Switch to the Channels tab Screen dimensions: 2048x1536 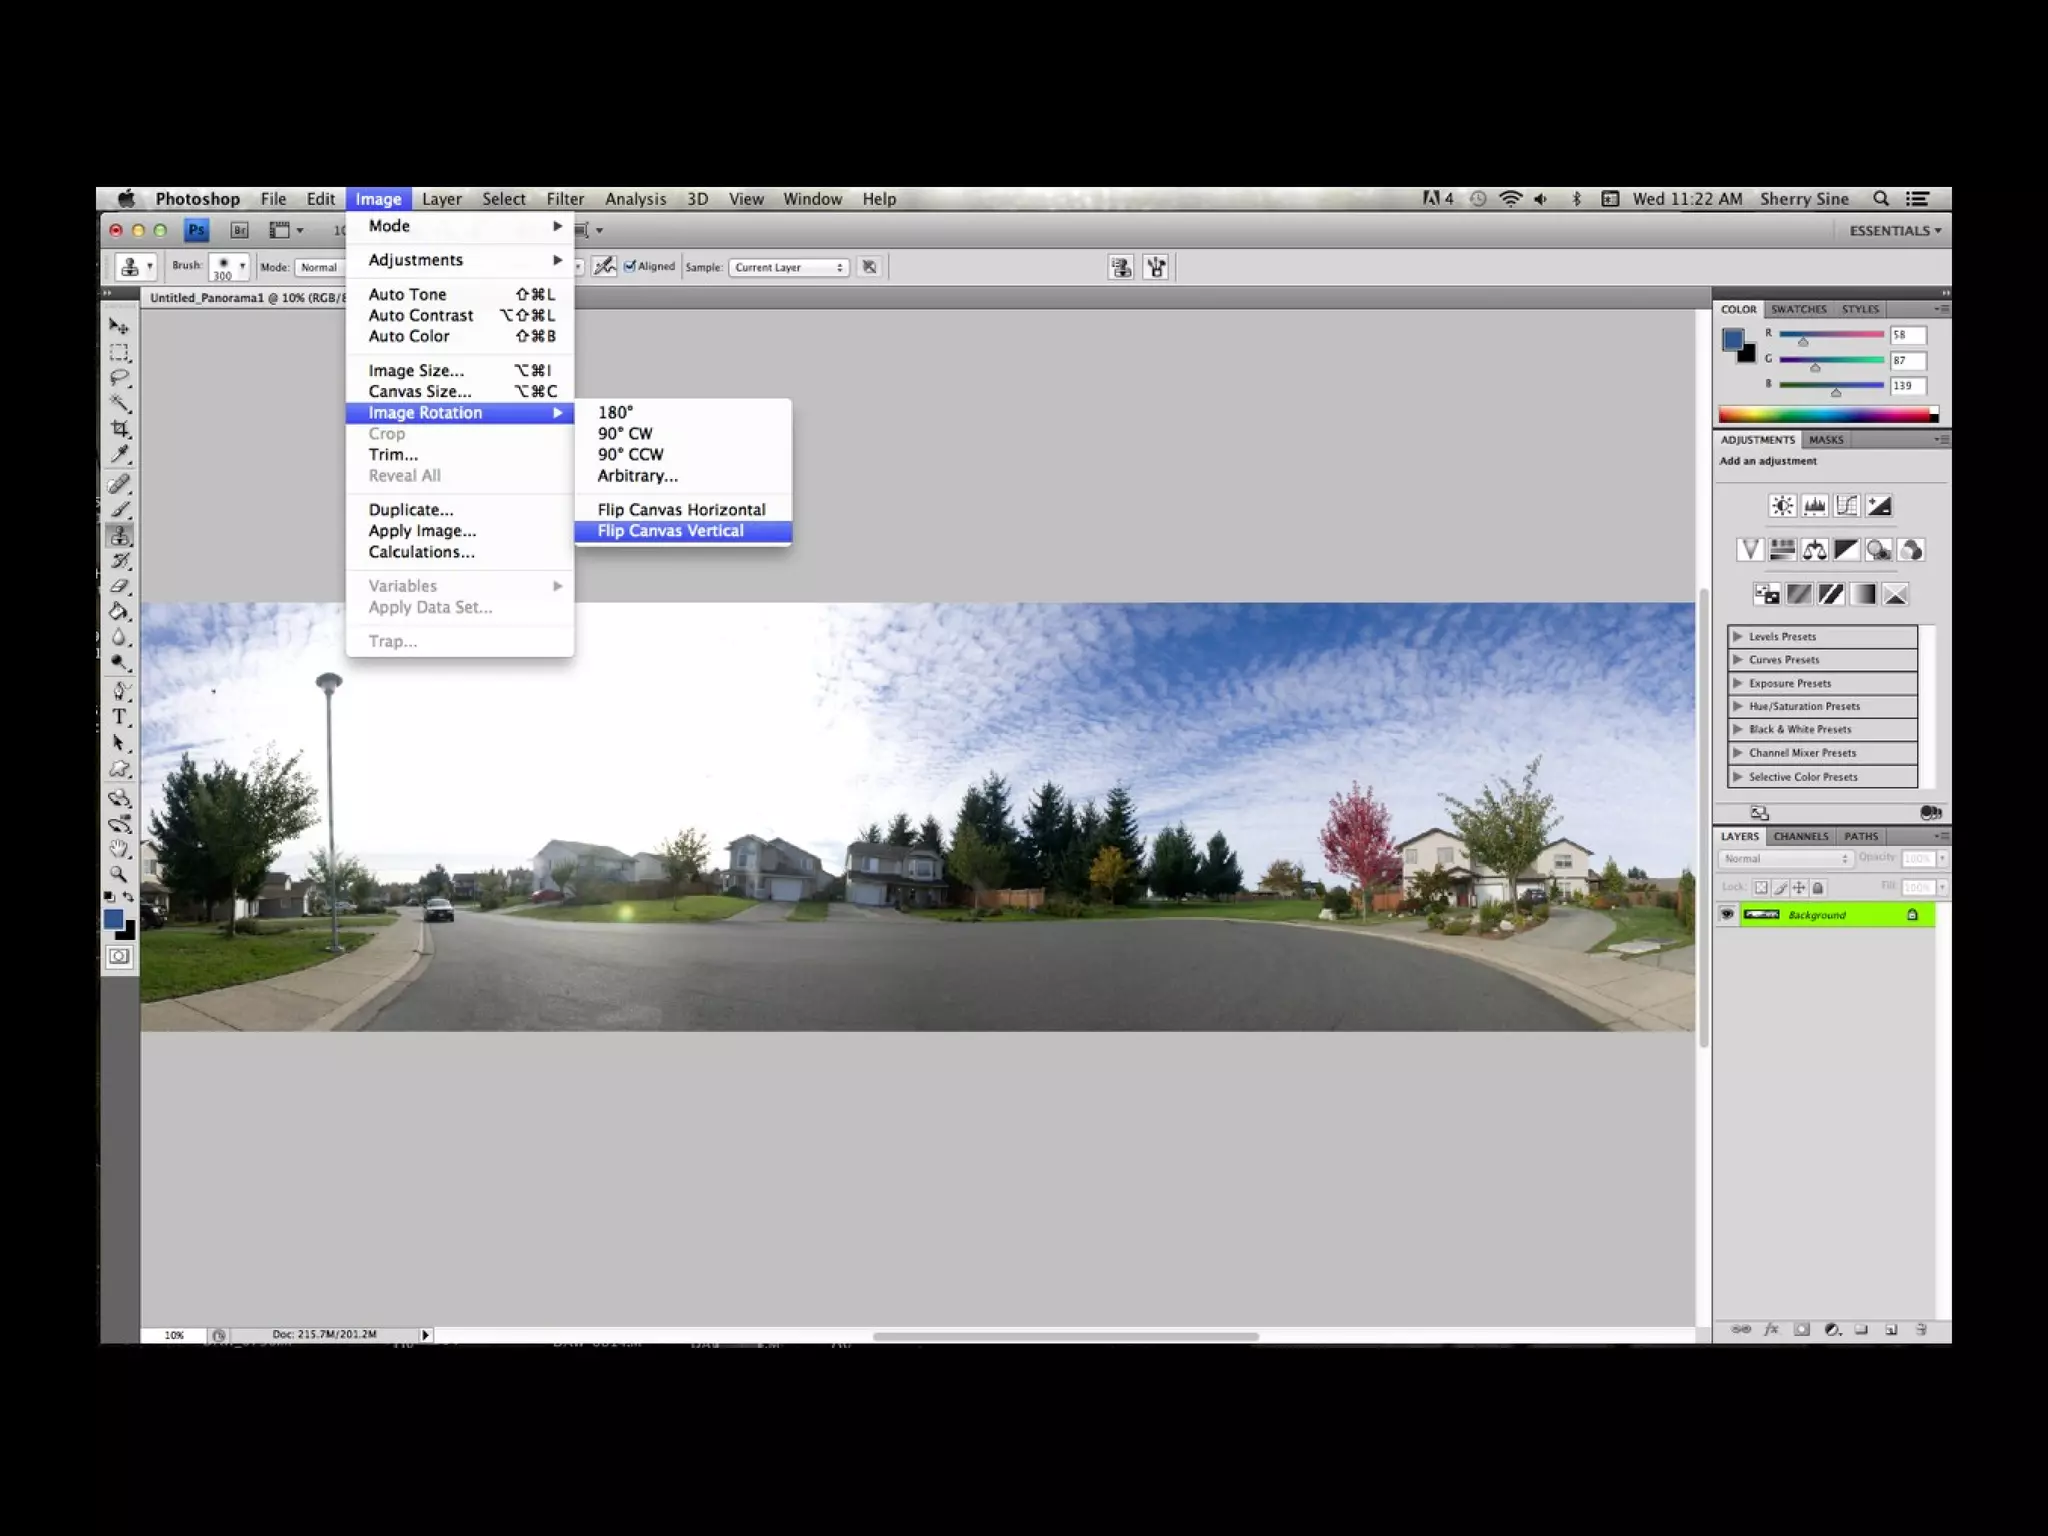pyautogui.click(x=1800, y=836)
